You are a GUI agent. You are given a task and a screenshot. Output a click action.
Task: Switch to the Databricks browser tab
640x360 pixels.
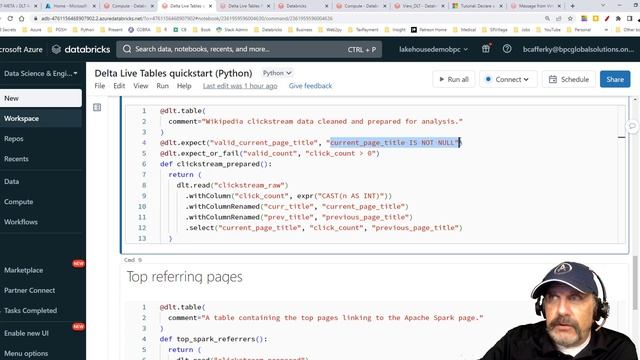303,6
